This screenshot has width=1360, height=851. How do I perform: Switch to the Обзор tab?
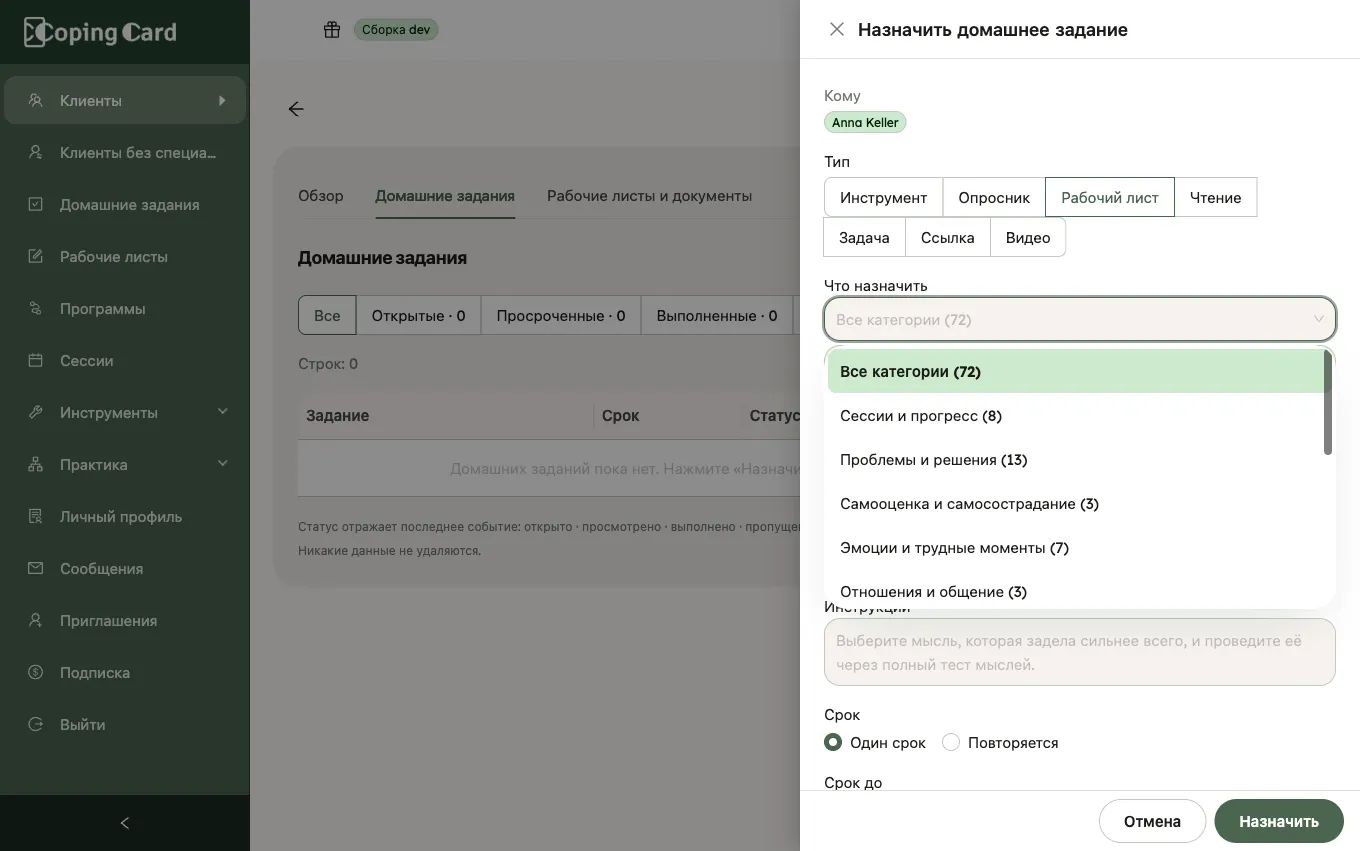[321, 196]
